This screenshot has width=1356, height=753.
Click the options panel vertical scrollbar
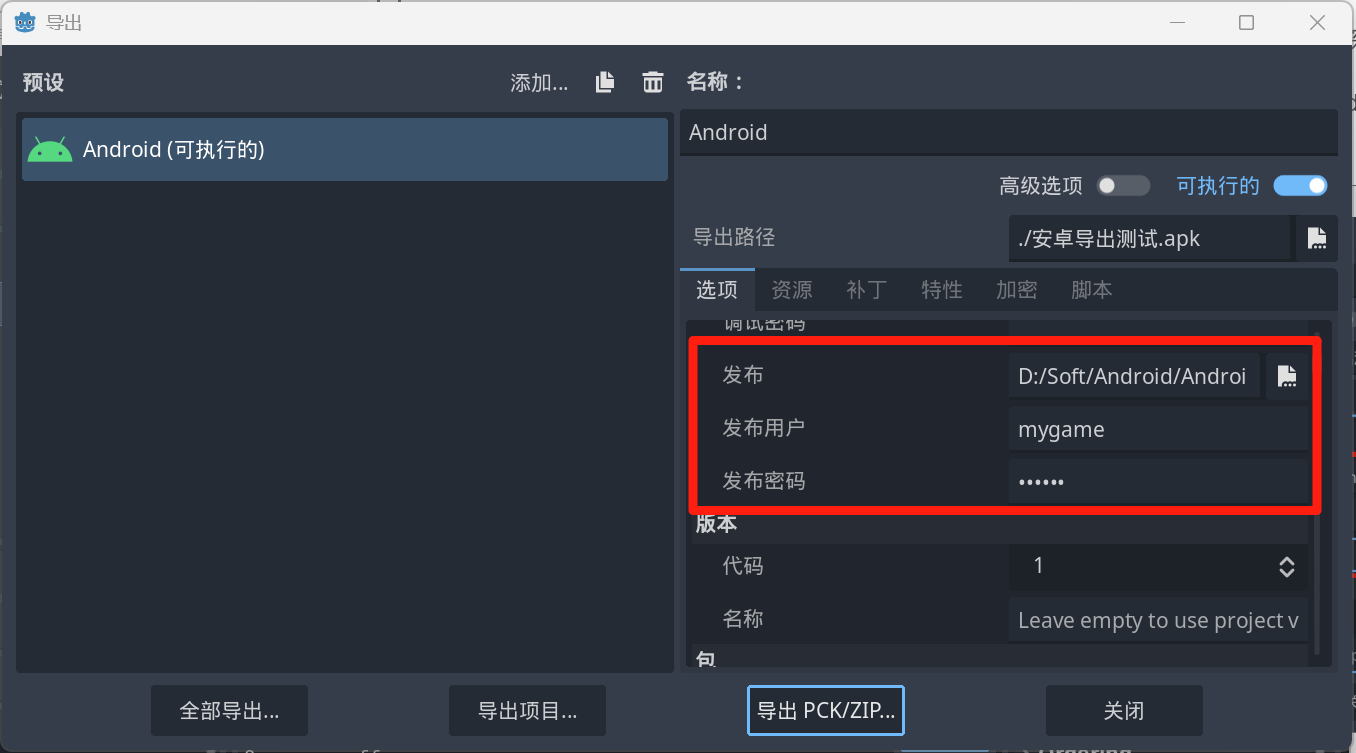point(1317,492)
